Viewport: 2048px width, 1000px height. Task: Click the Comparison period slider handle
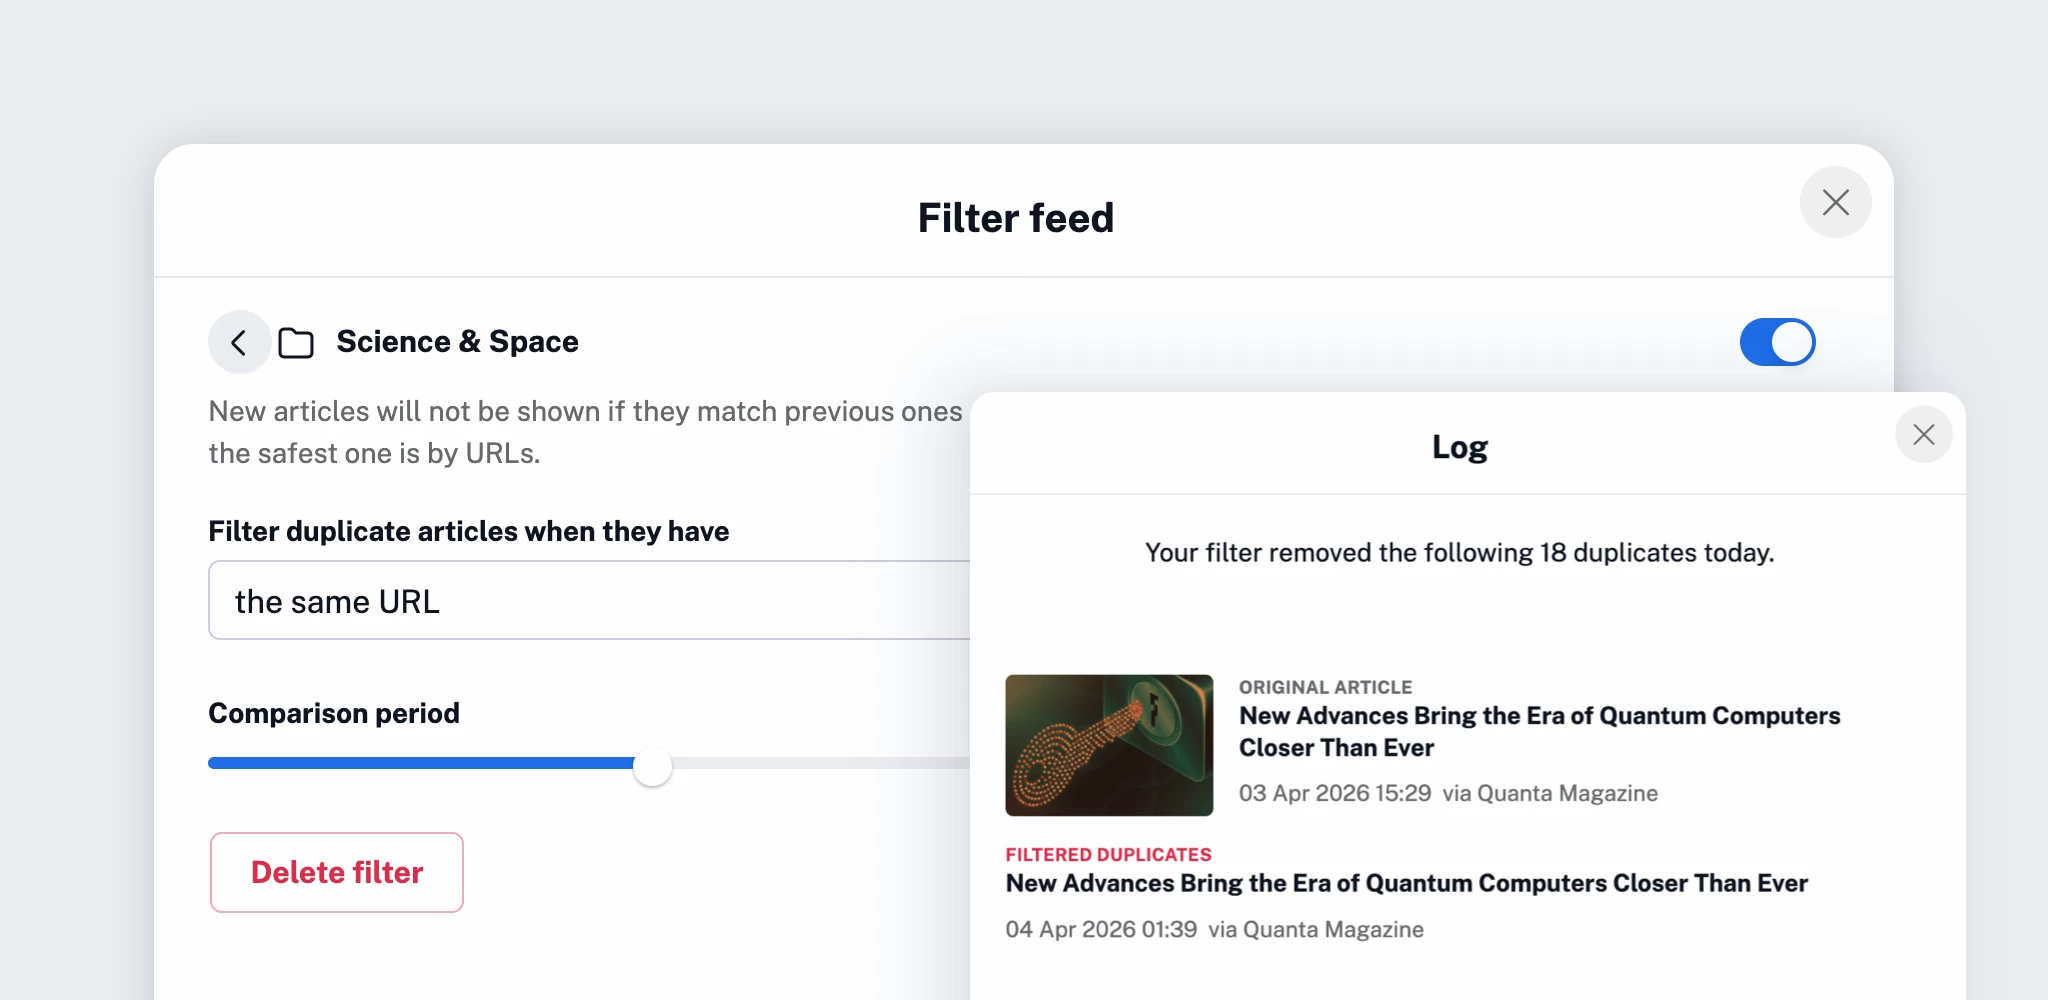(x=652, y=766)
